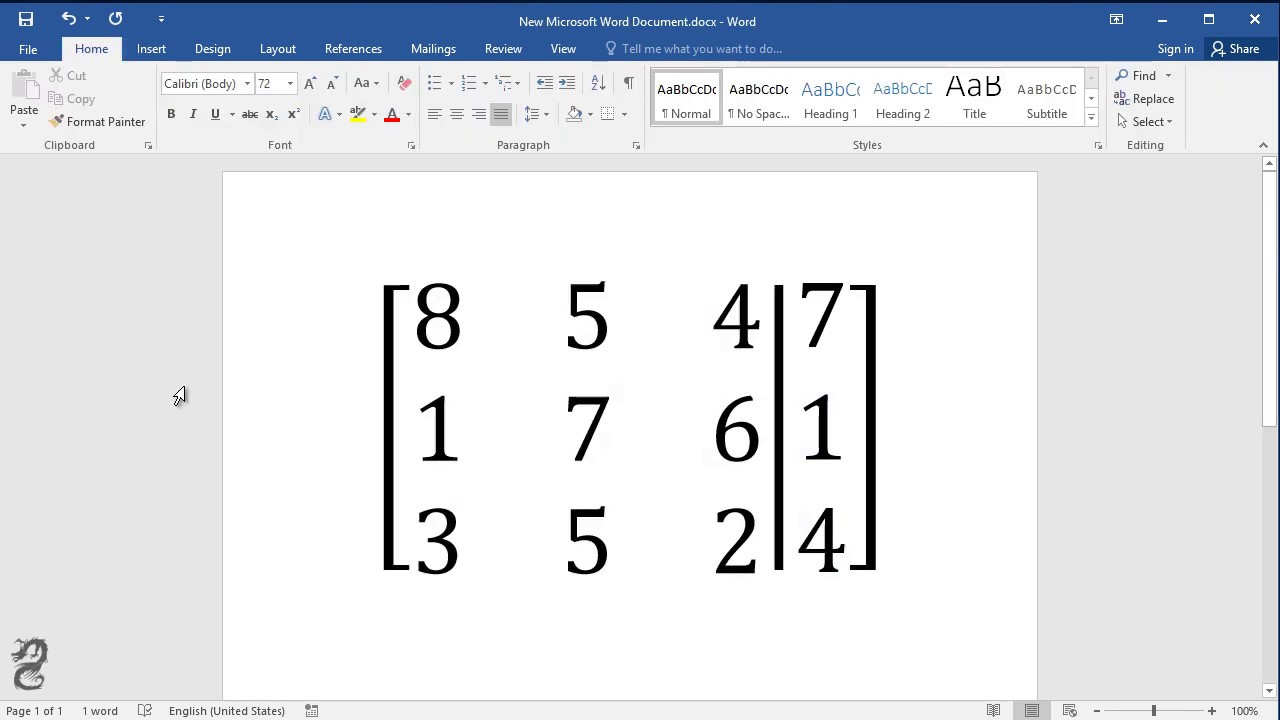This screenshot has height=720, width=1280.
Task: Open the font name dropdown
Action: click(247, 84)
